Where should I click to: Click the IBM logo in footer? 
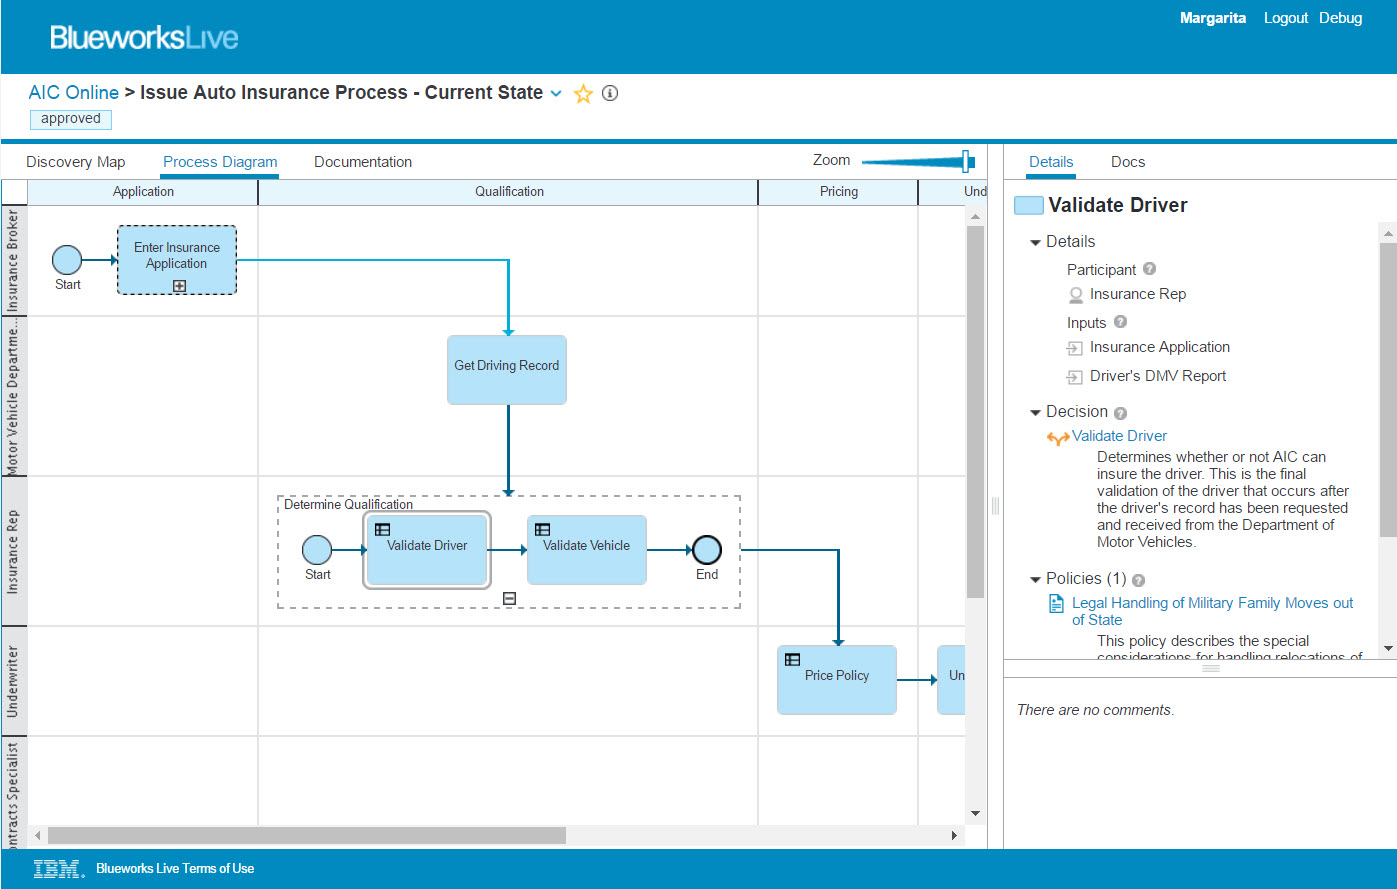59,868
